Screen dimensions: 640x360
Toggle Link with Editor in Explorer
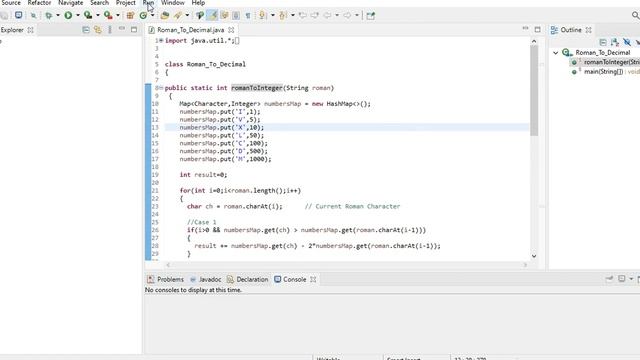98,30
